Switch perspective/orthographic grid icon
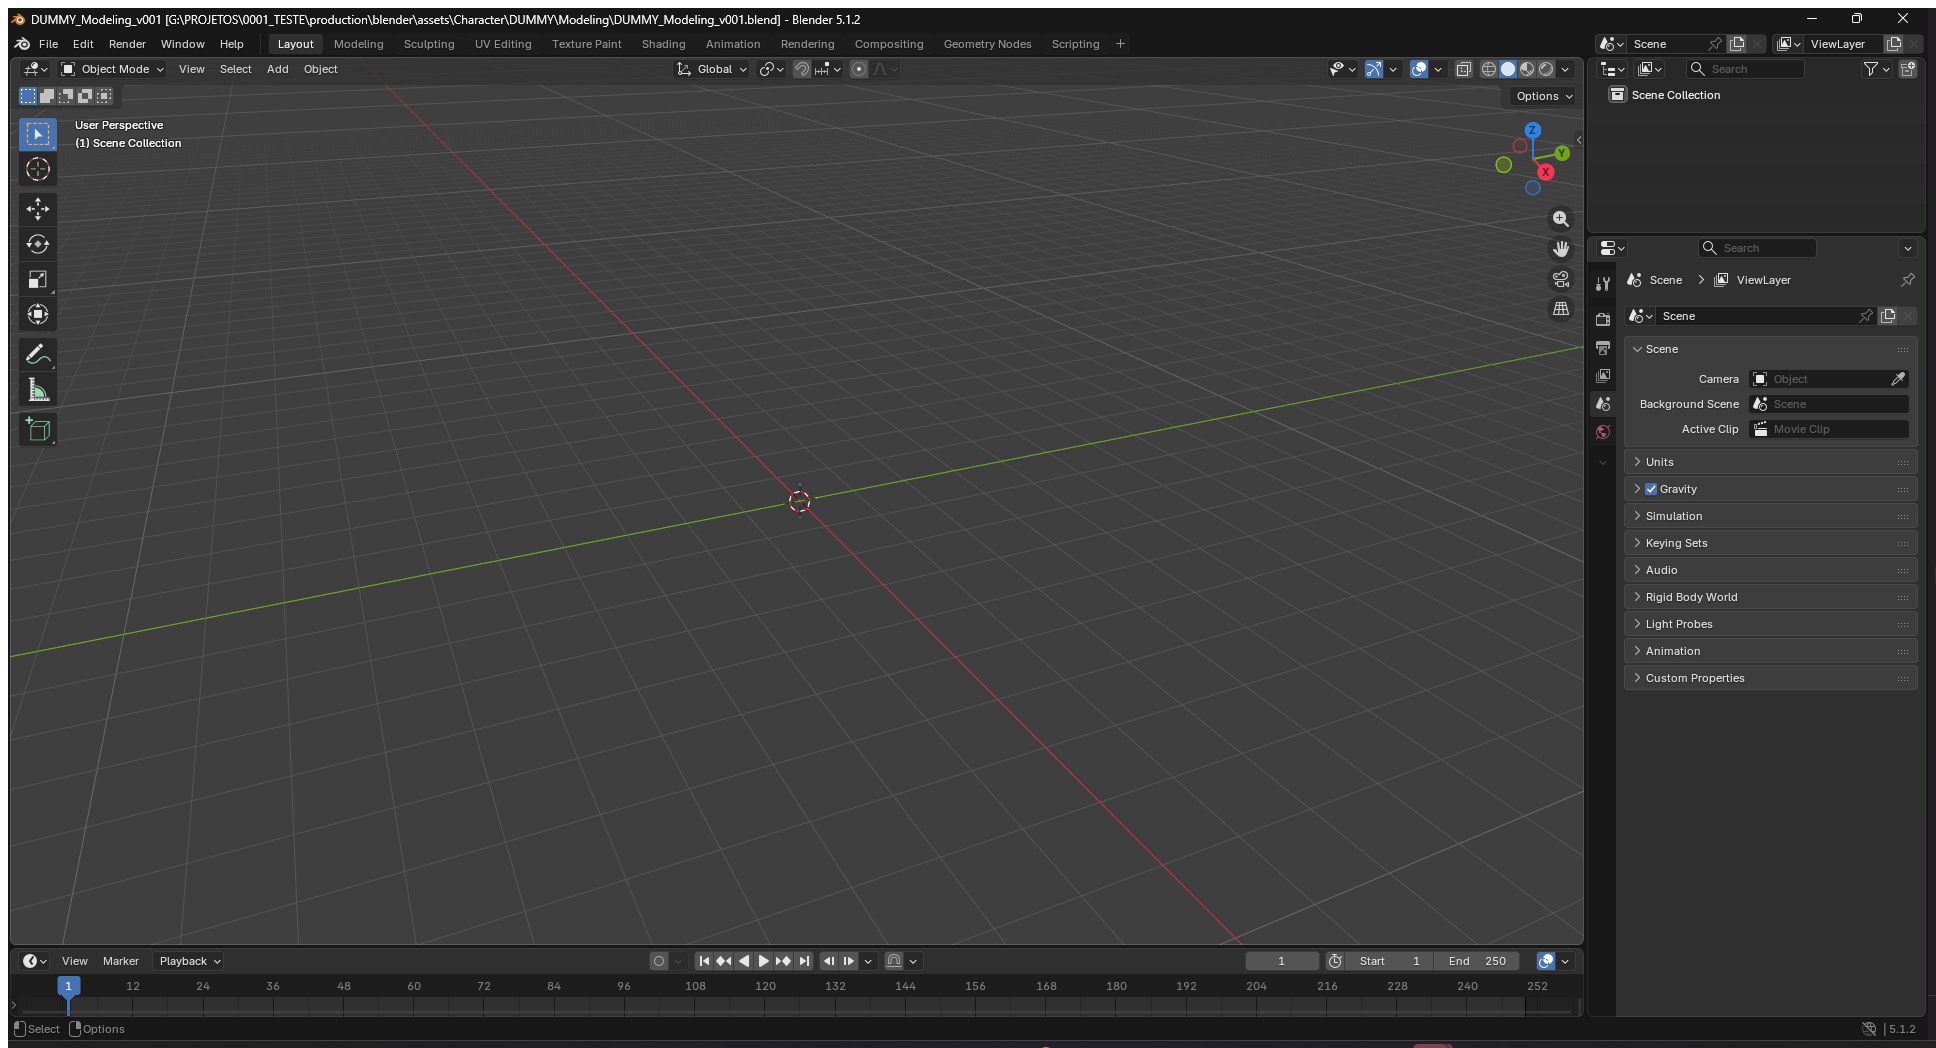 click(1560, 309)
